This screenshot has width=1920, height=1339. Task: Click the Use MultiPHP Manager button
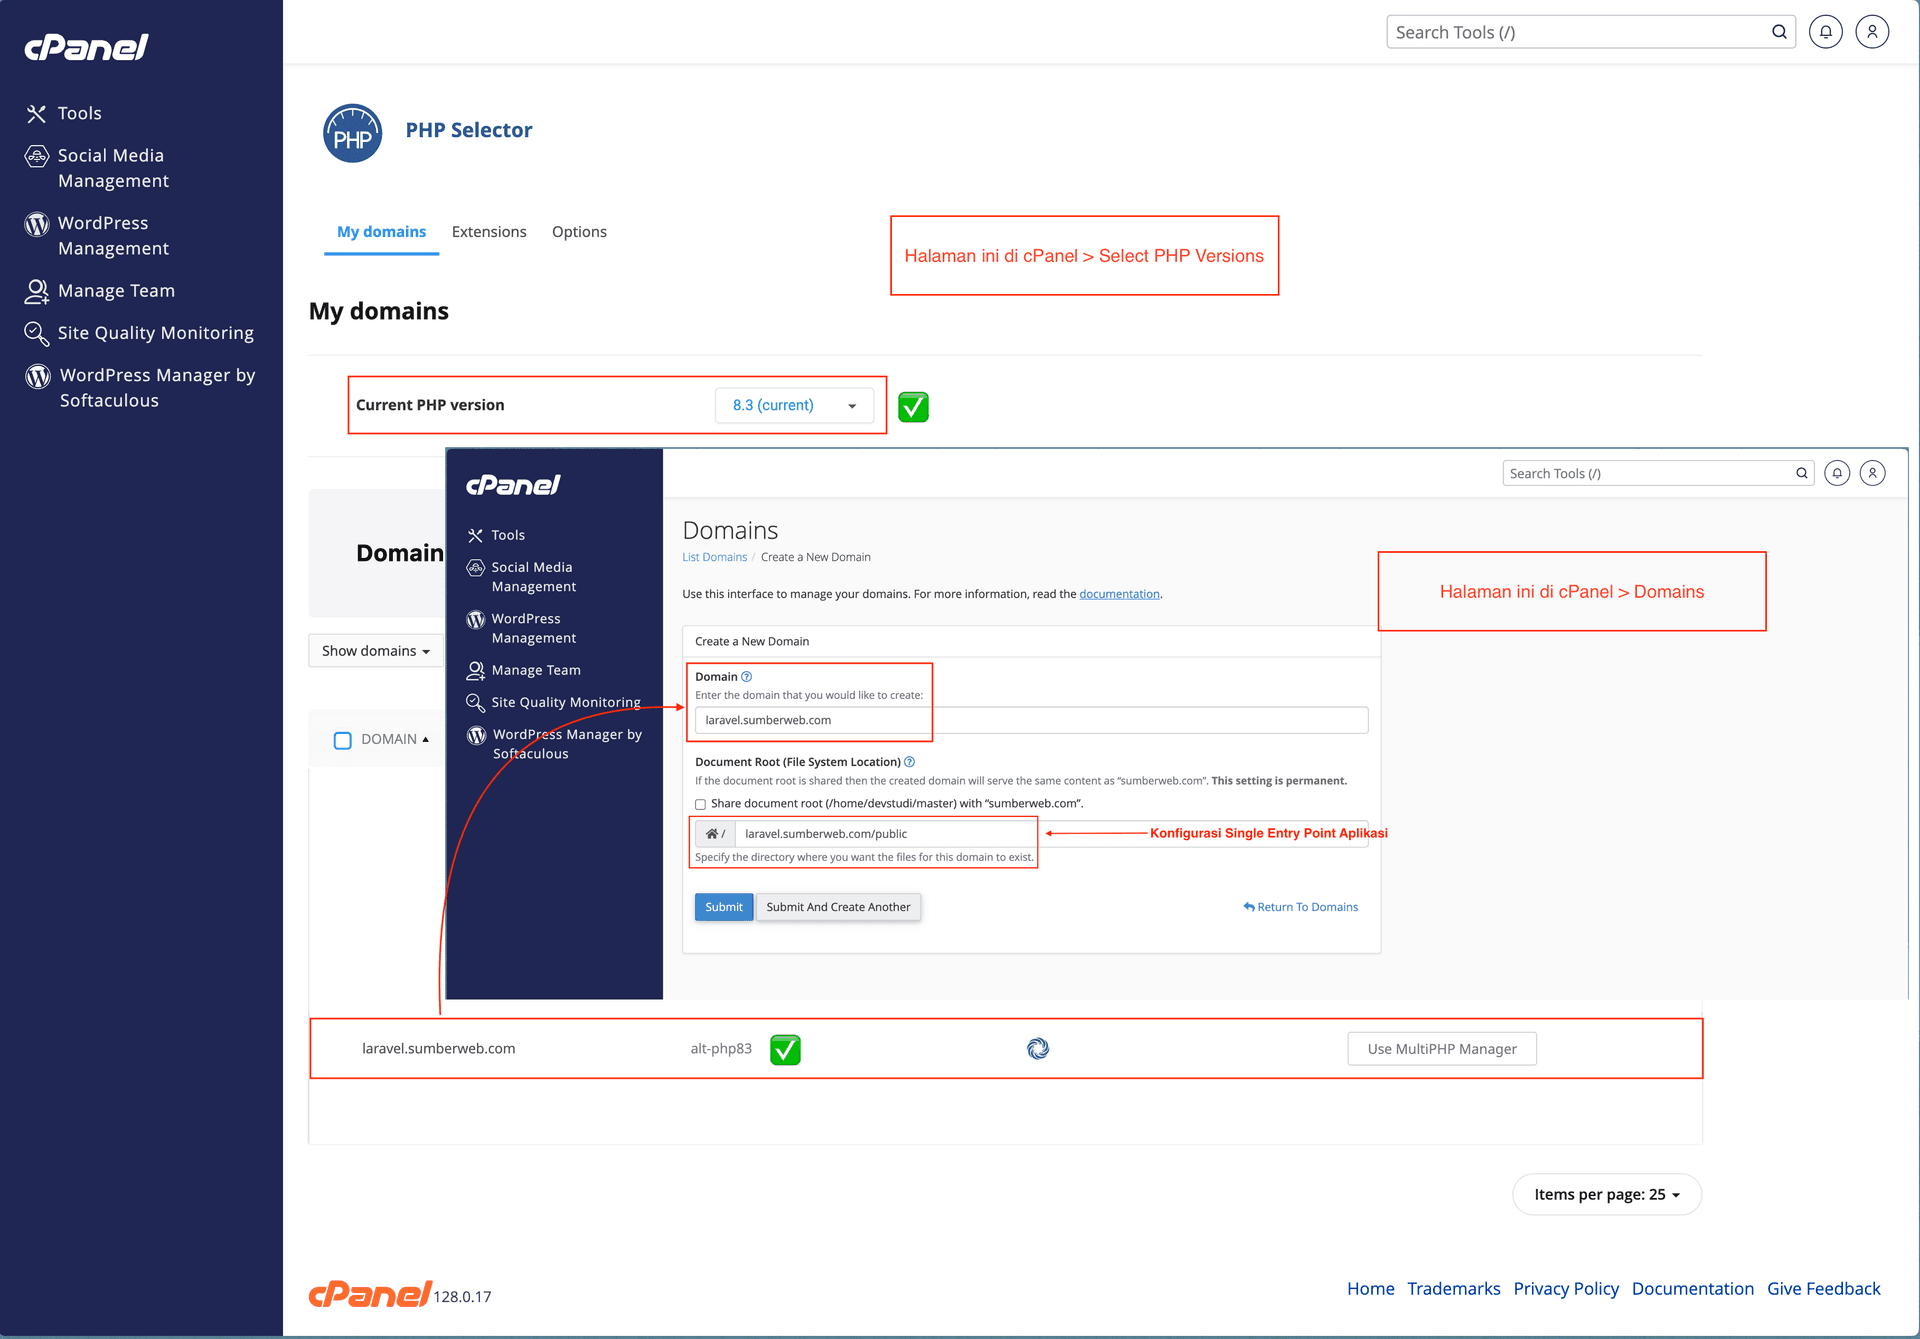pos(1441,1049)
